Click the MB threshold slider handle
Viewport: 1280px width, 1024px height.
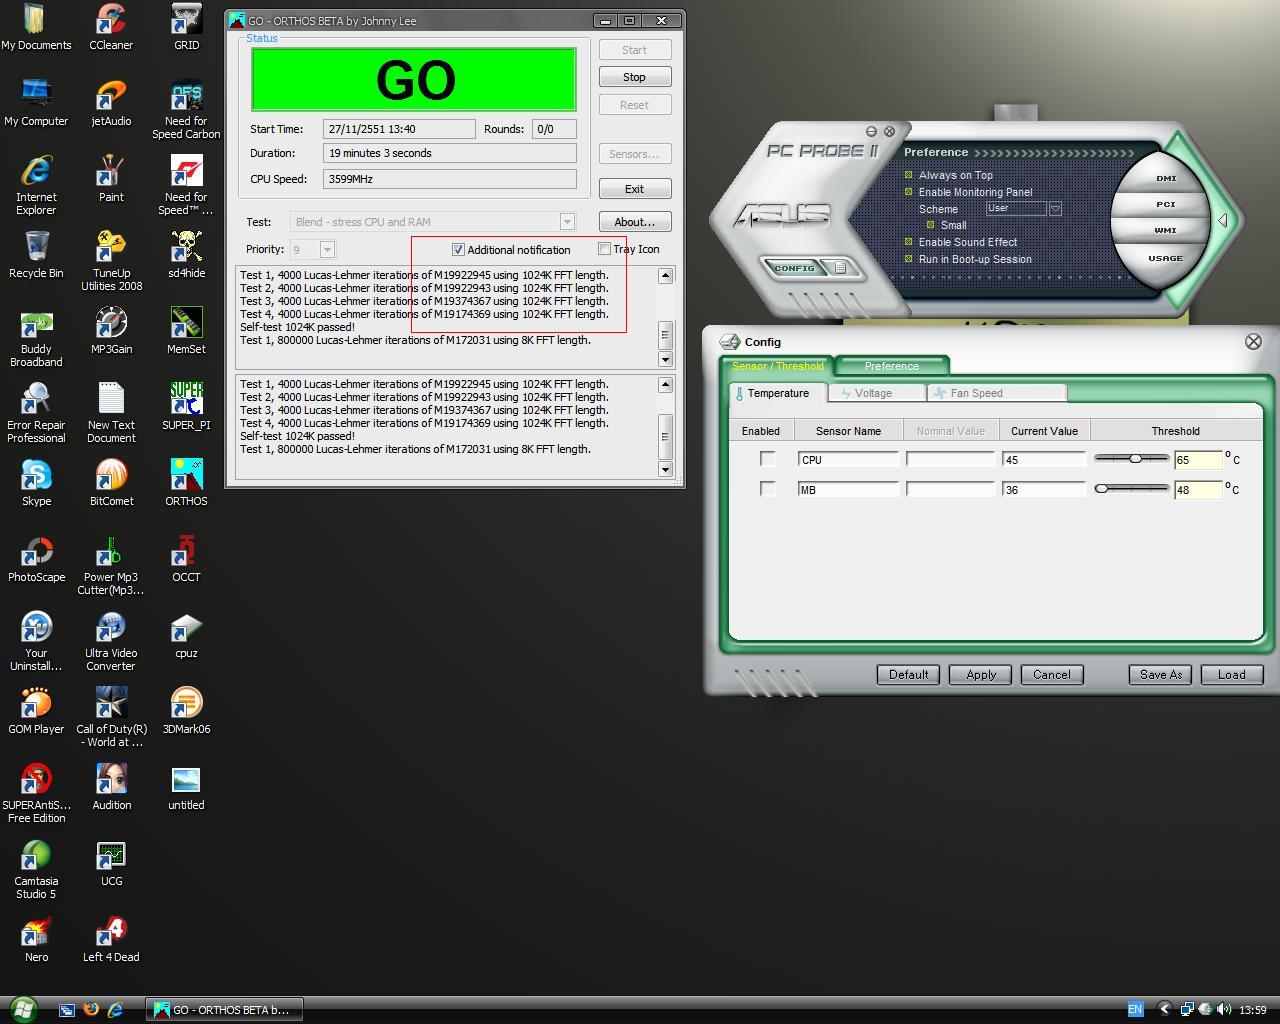[x=1101, y=488]
